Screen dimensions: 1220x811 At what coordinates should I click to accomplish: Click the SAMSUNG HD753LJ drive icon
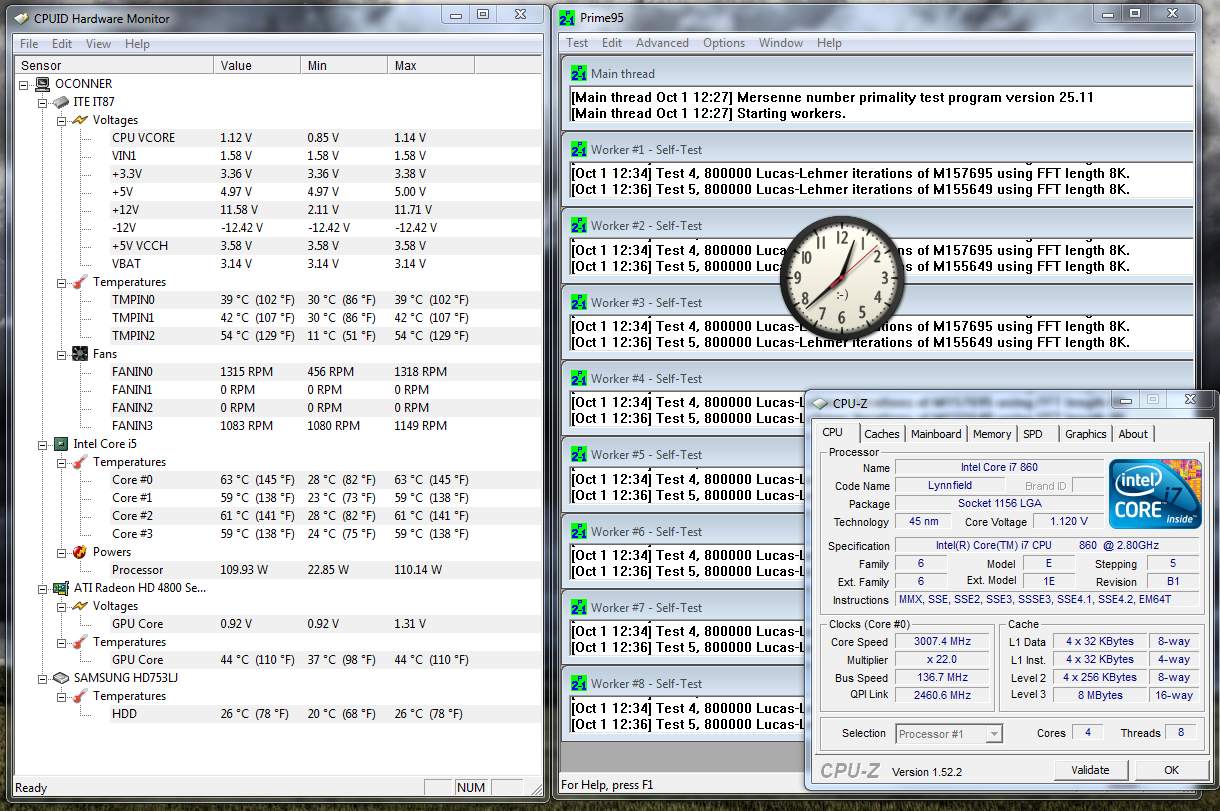click(x=60, y=678)
